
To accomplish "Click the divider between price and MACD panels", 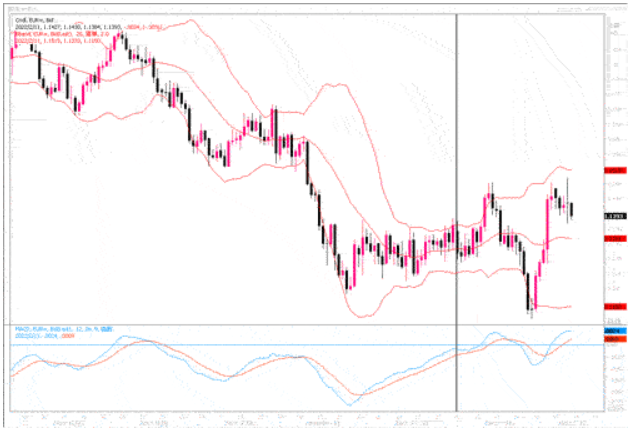I will pyautogui.click(x=300, y=324).
